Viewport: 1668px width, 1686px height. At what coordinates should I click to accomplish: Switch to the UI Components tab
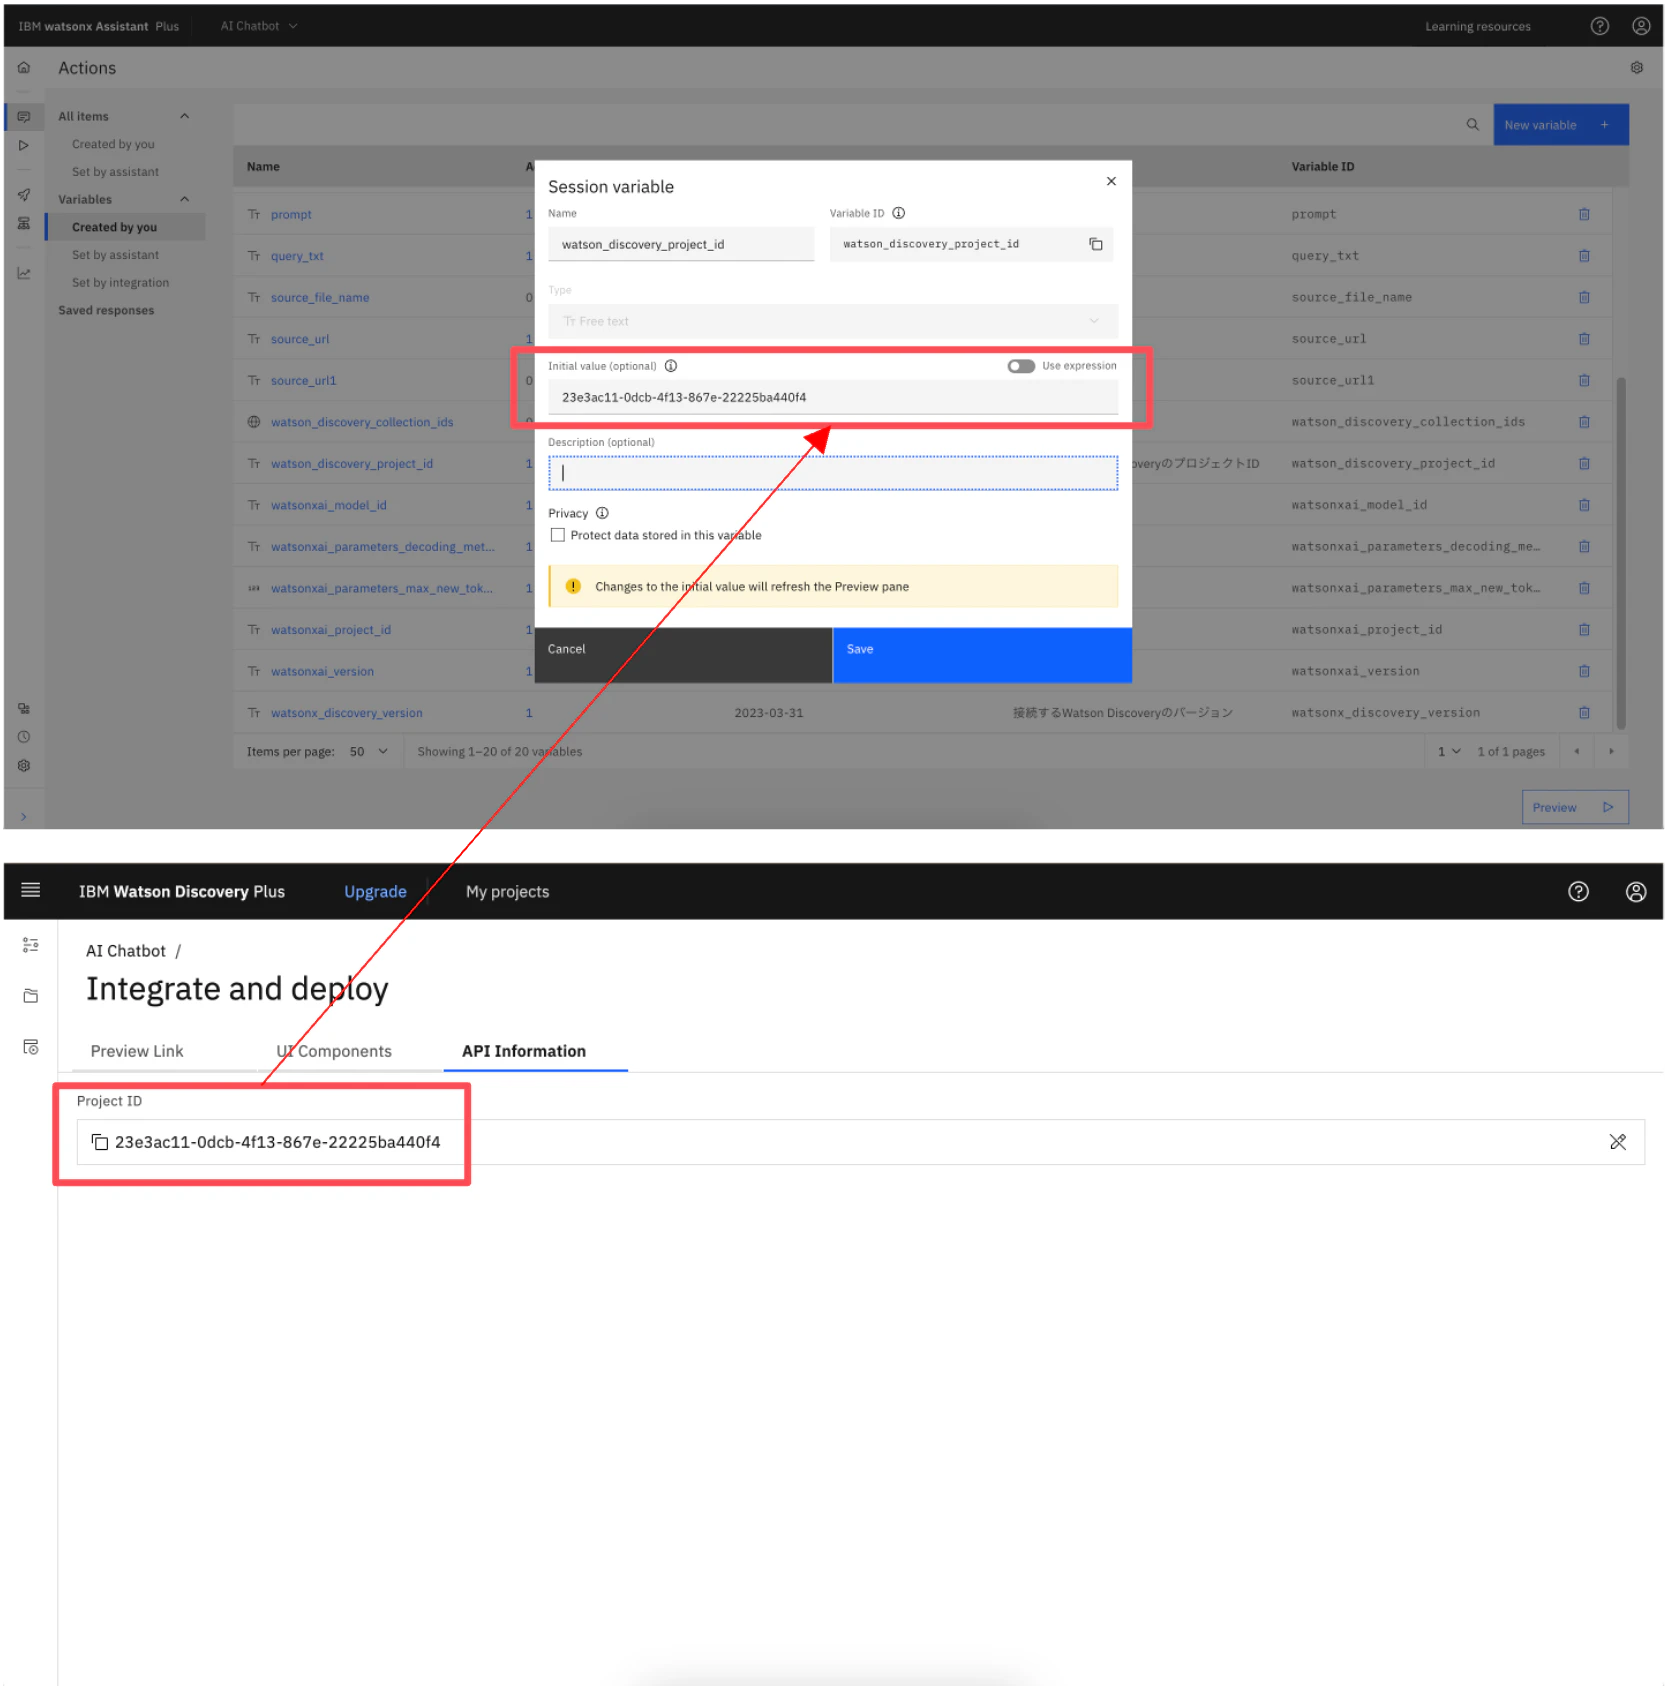(334, 1051)
